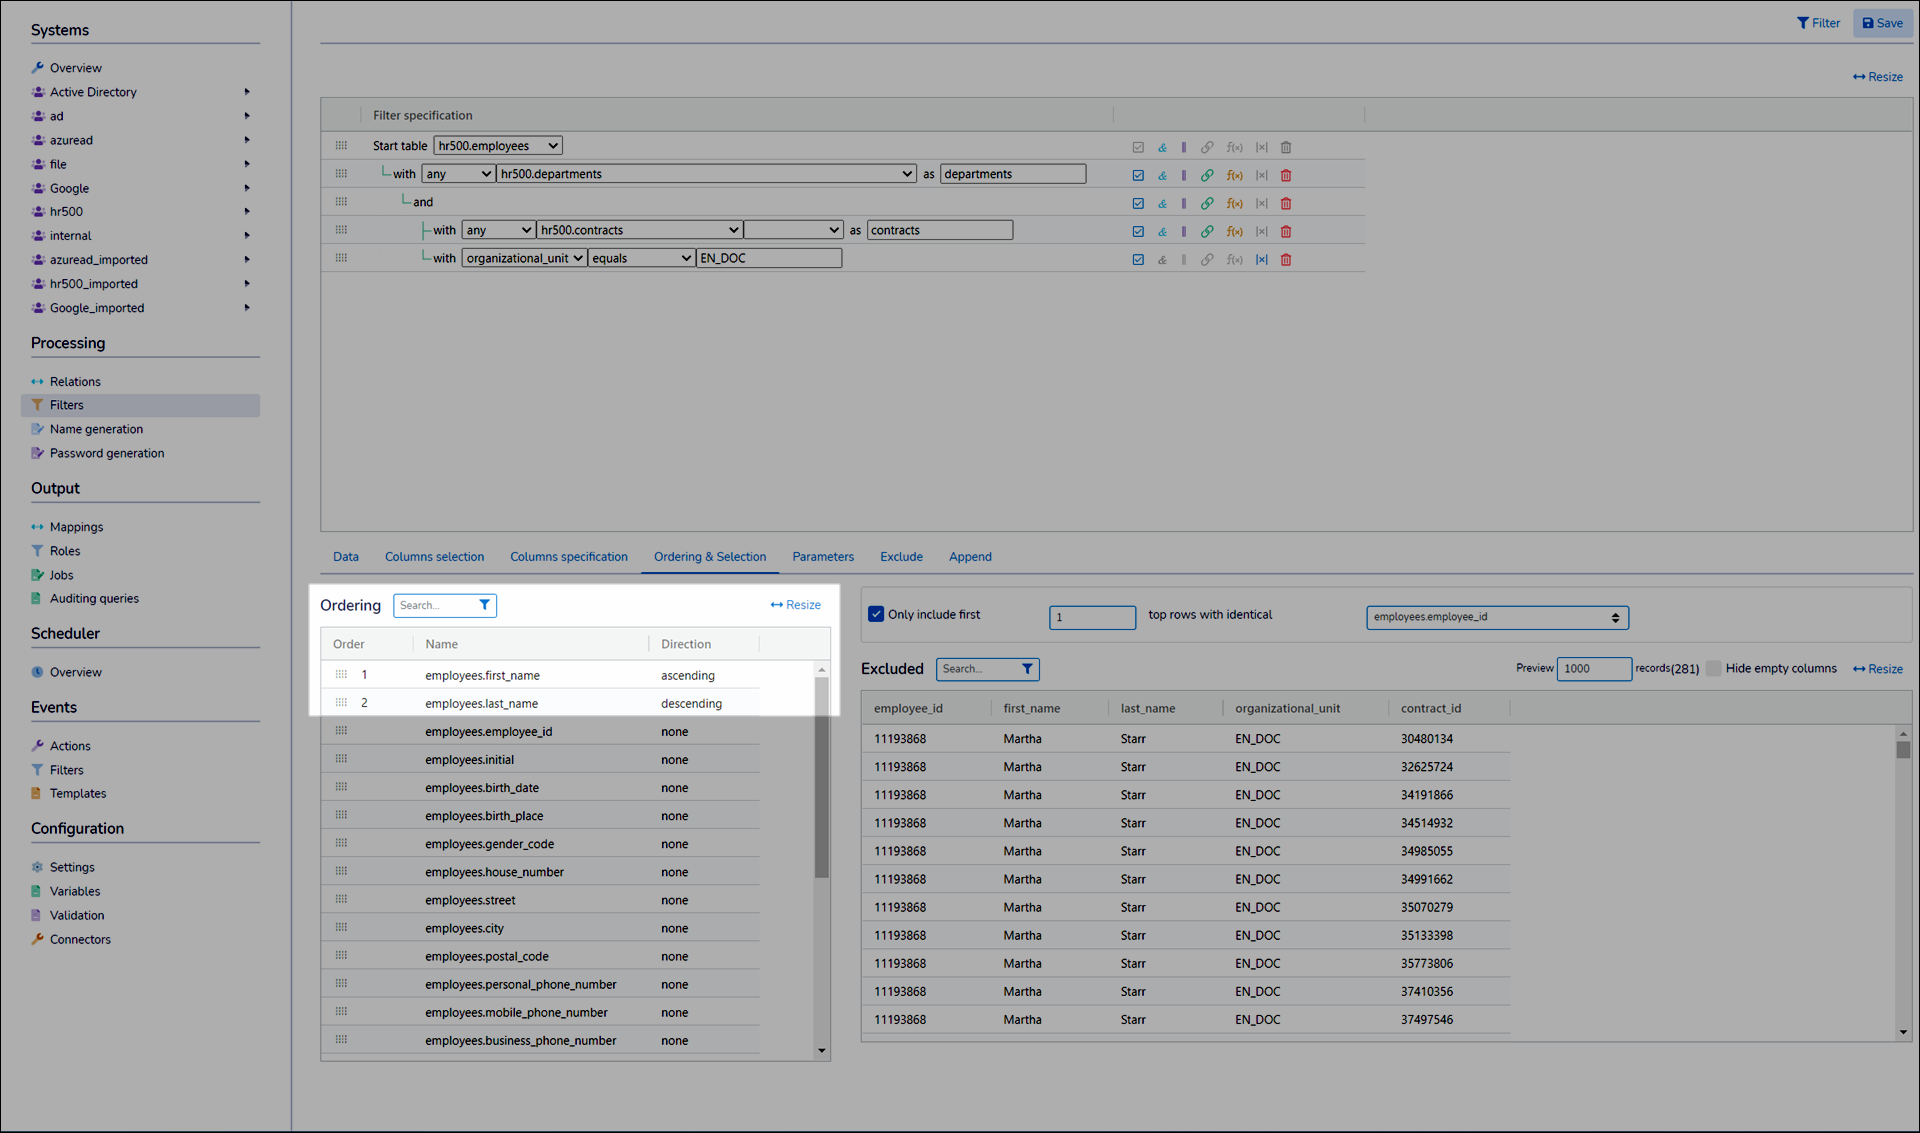1920x1133 pixels.
Task: Open the Exclude tab
Action: [x=900, y=557]
